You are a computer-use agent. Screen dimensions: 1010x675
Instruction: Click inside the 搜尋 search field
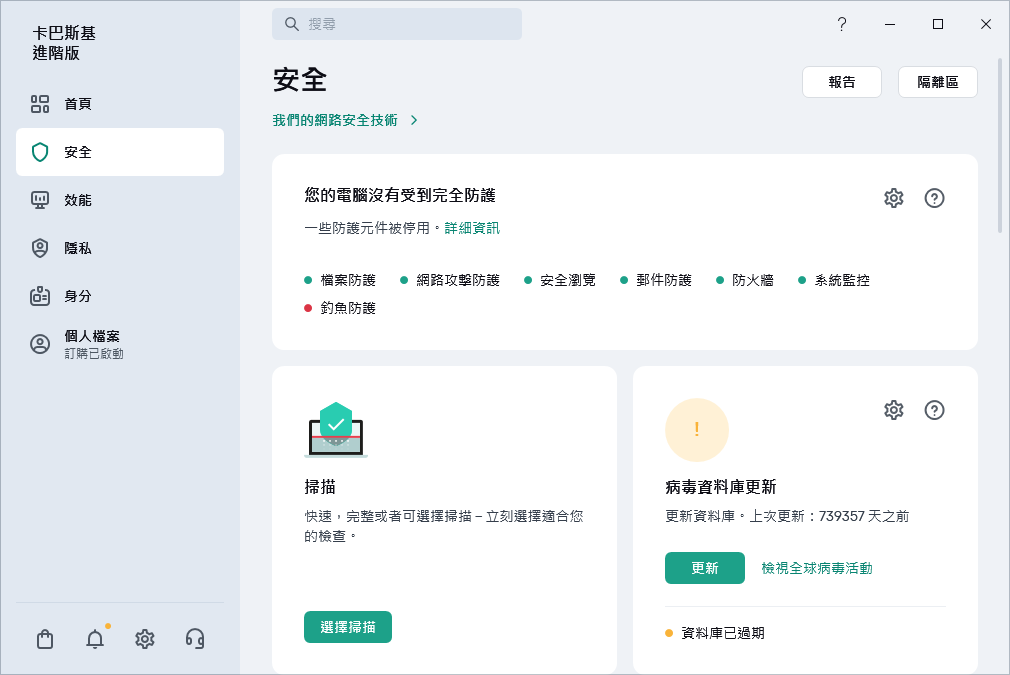coord(397,23)
